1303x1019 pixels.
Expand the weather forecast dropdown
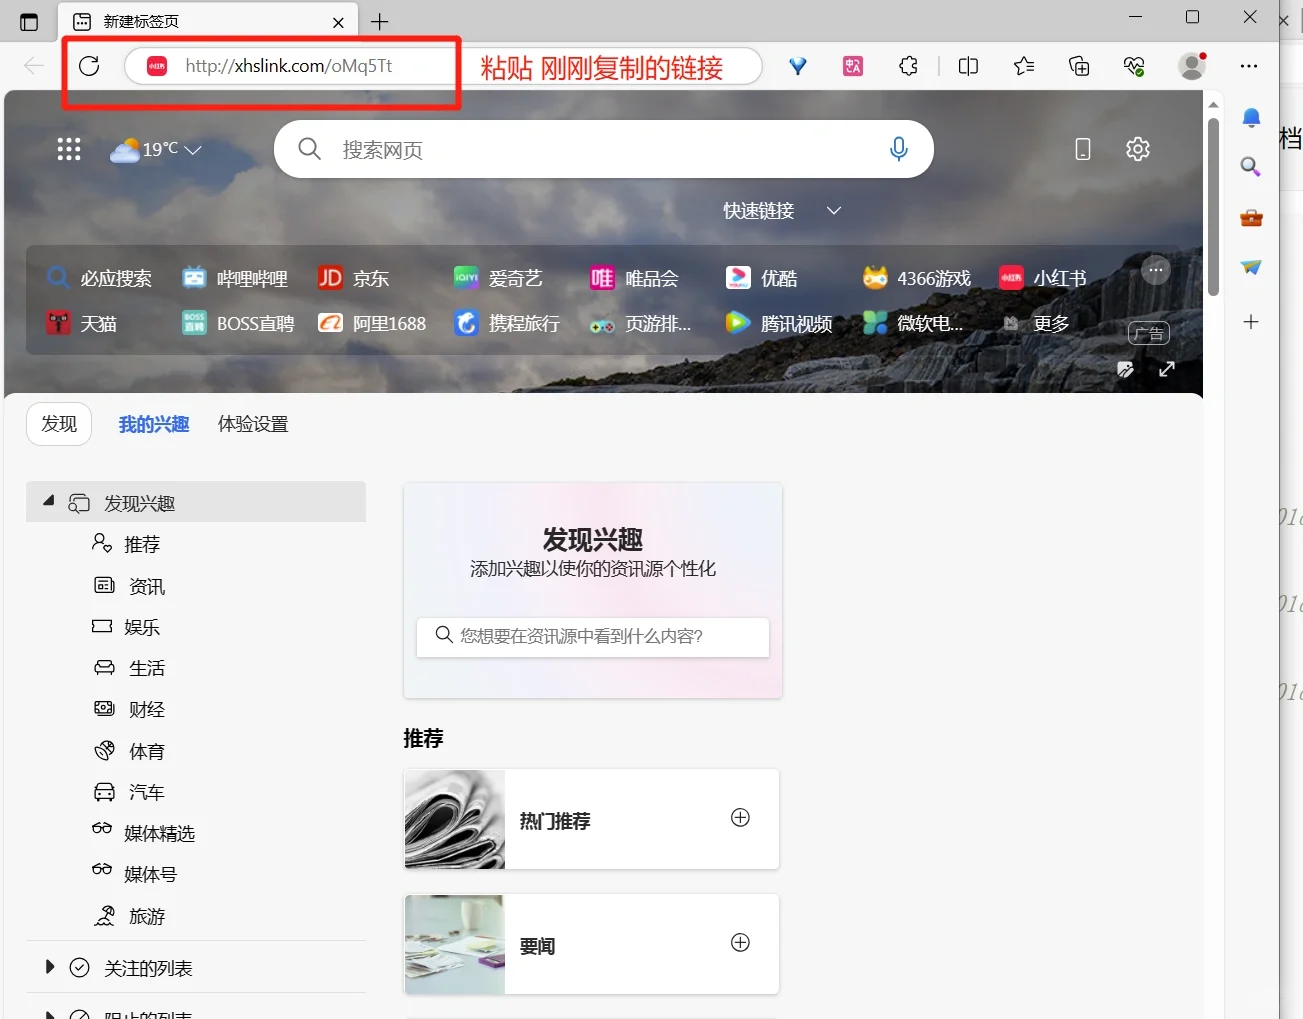(192, 150)
